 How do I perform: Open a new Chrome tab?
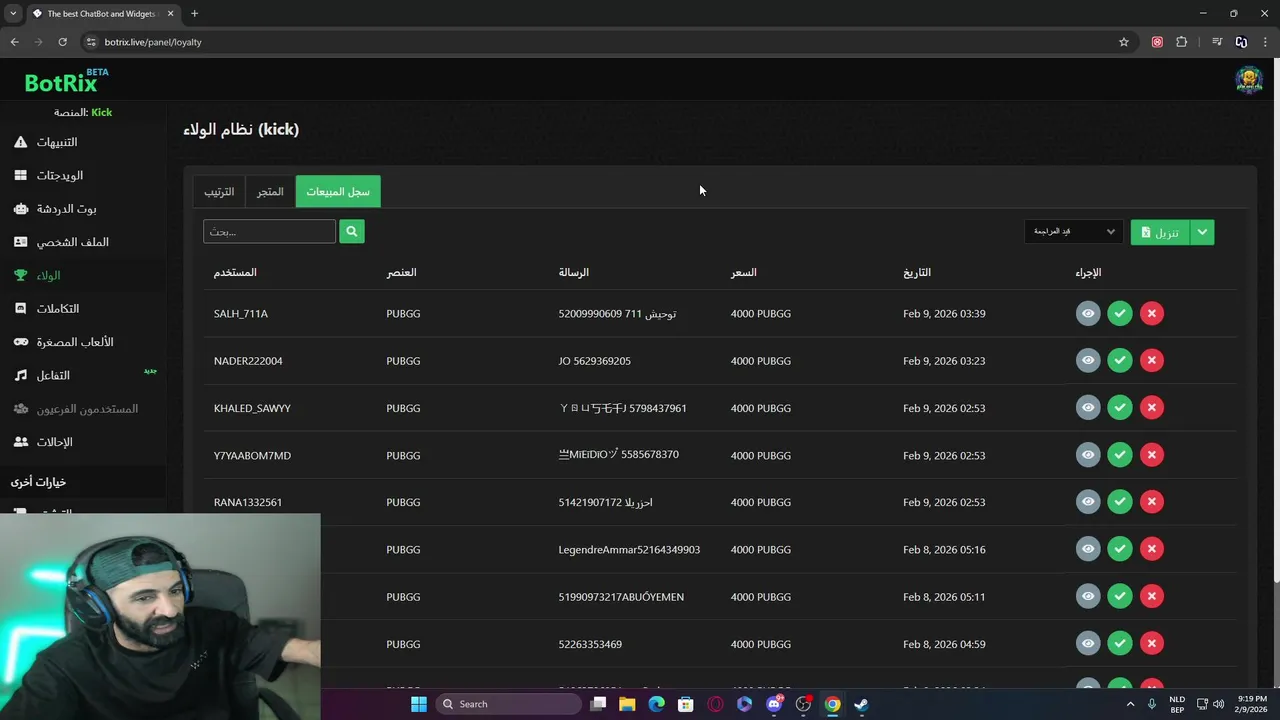pos(194,14)
